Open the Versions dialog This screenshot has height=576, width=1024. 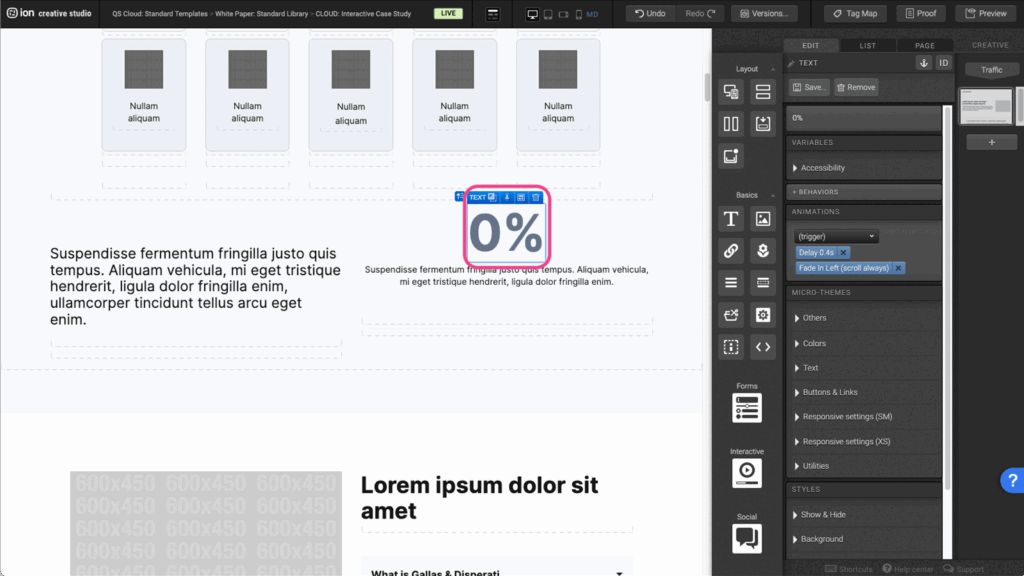763,14
